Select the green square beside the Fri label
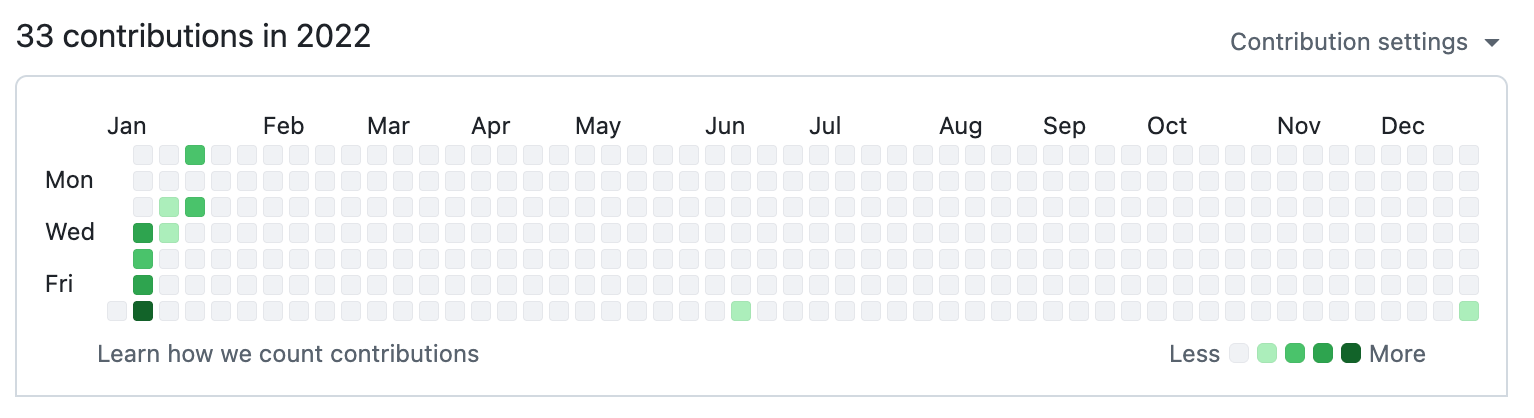The height and width of the screenshot is (418, 1534). 143,285
